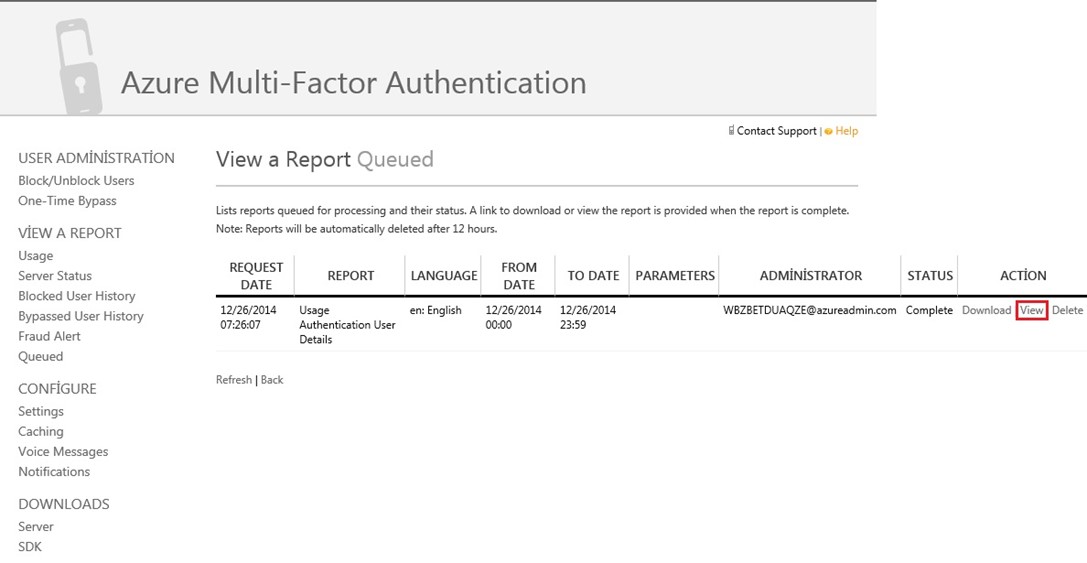Select the administrator email WBZBETDUAQZE@azureadmin.com

pos(810,310)
